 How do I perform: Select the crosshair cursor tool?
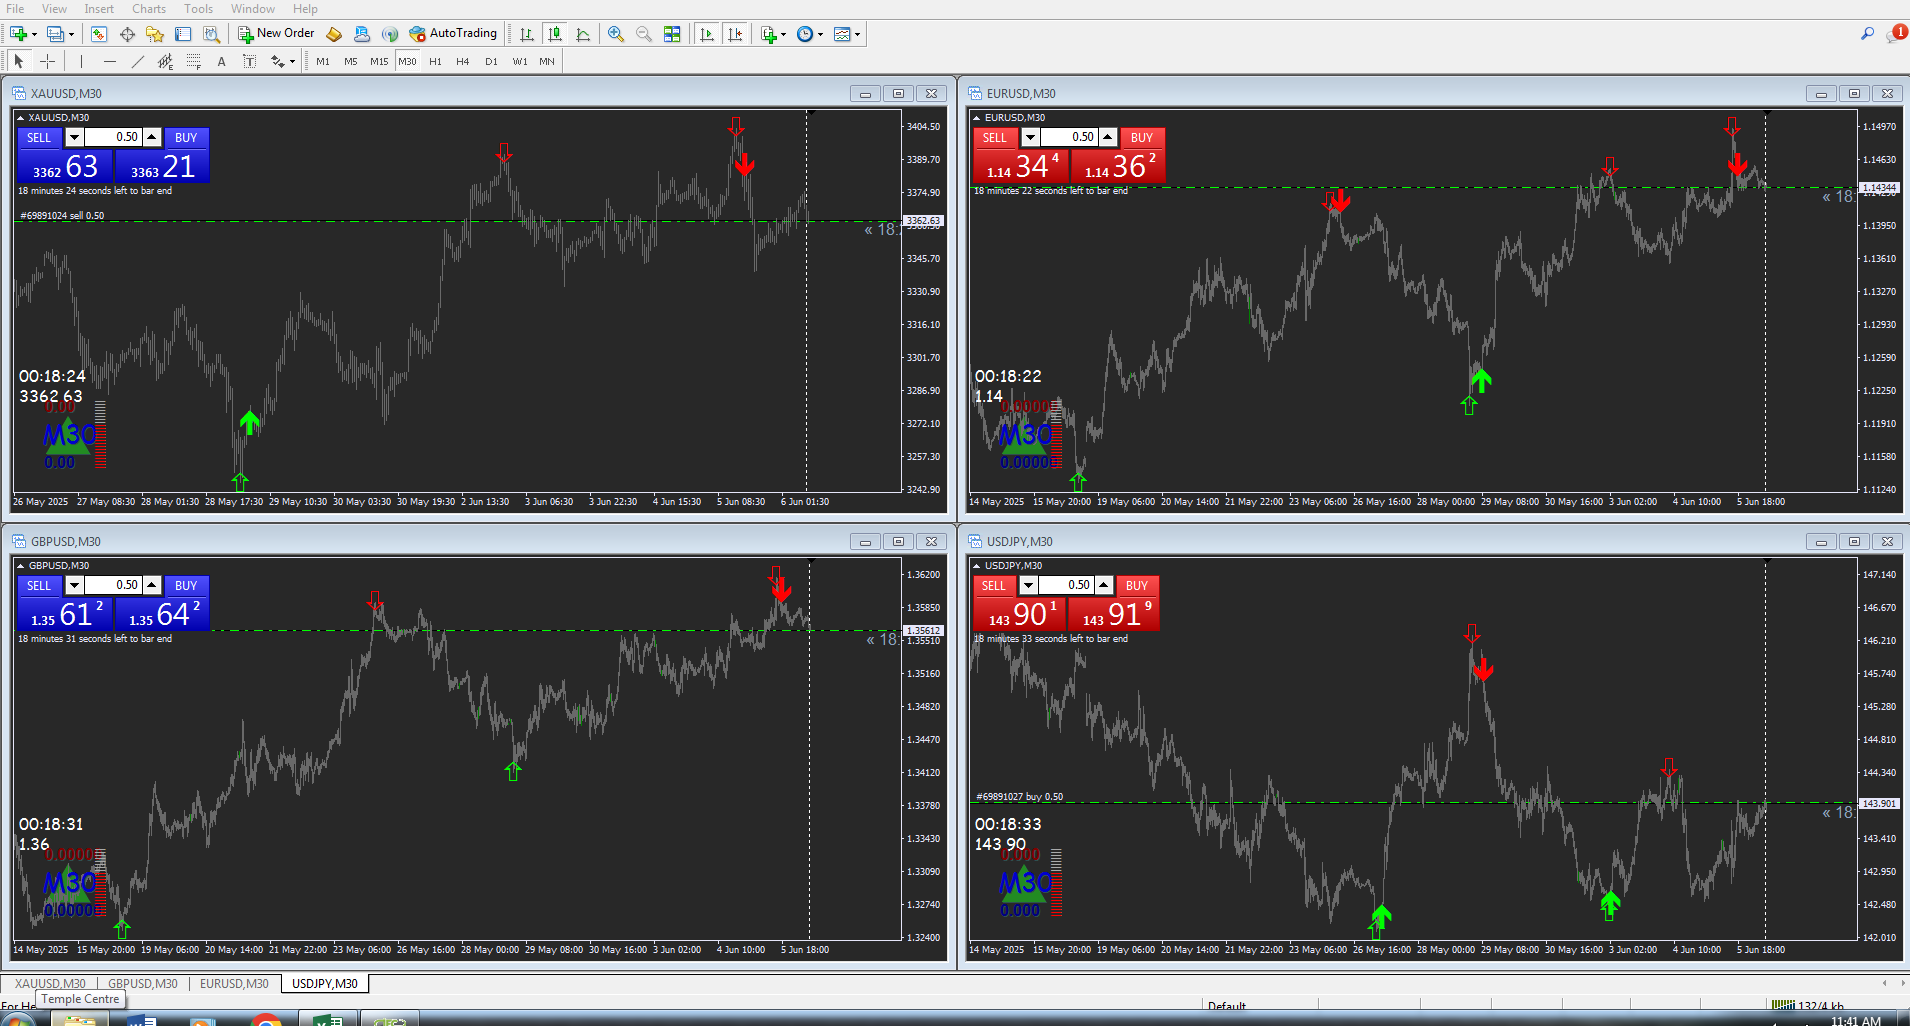47,61
